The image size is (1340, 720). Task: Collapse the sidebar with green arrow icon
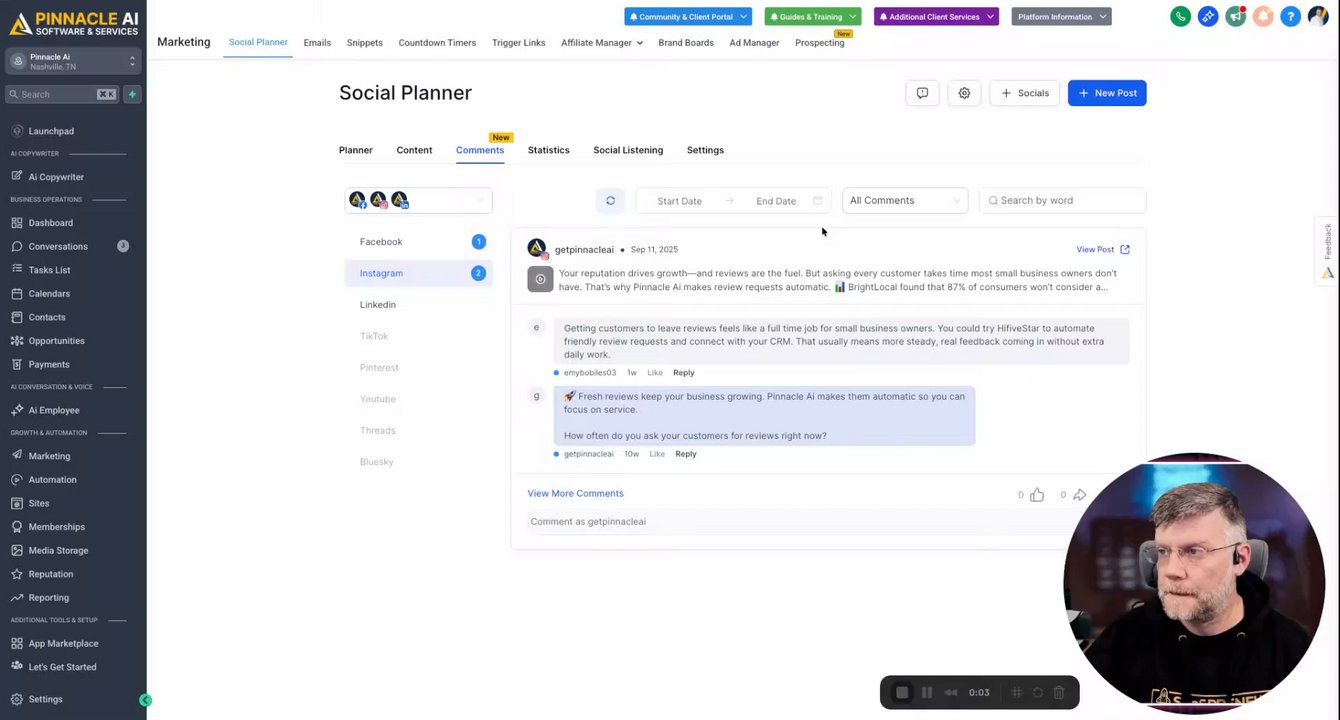point(145,700)
